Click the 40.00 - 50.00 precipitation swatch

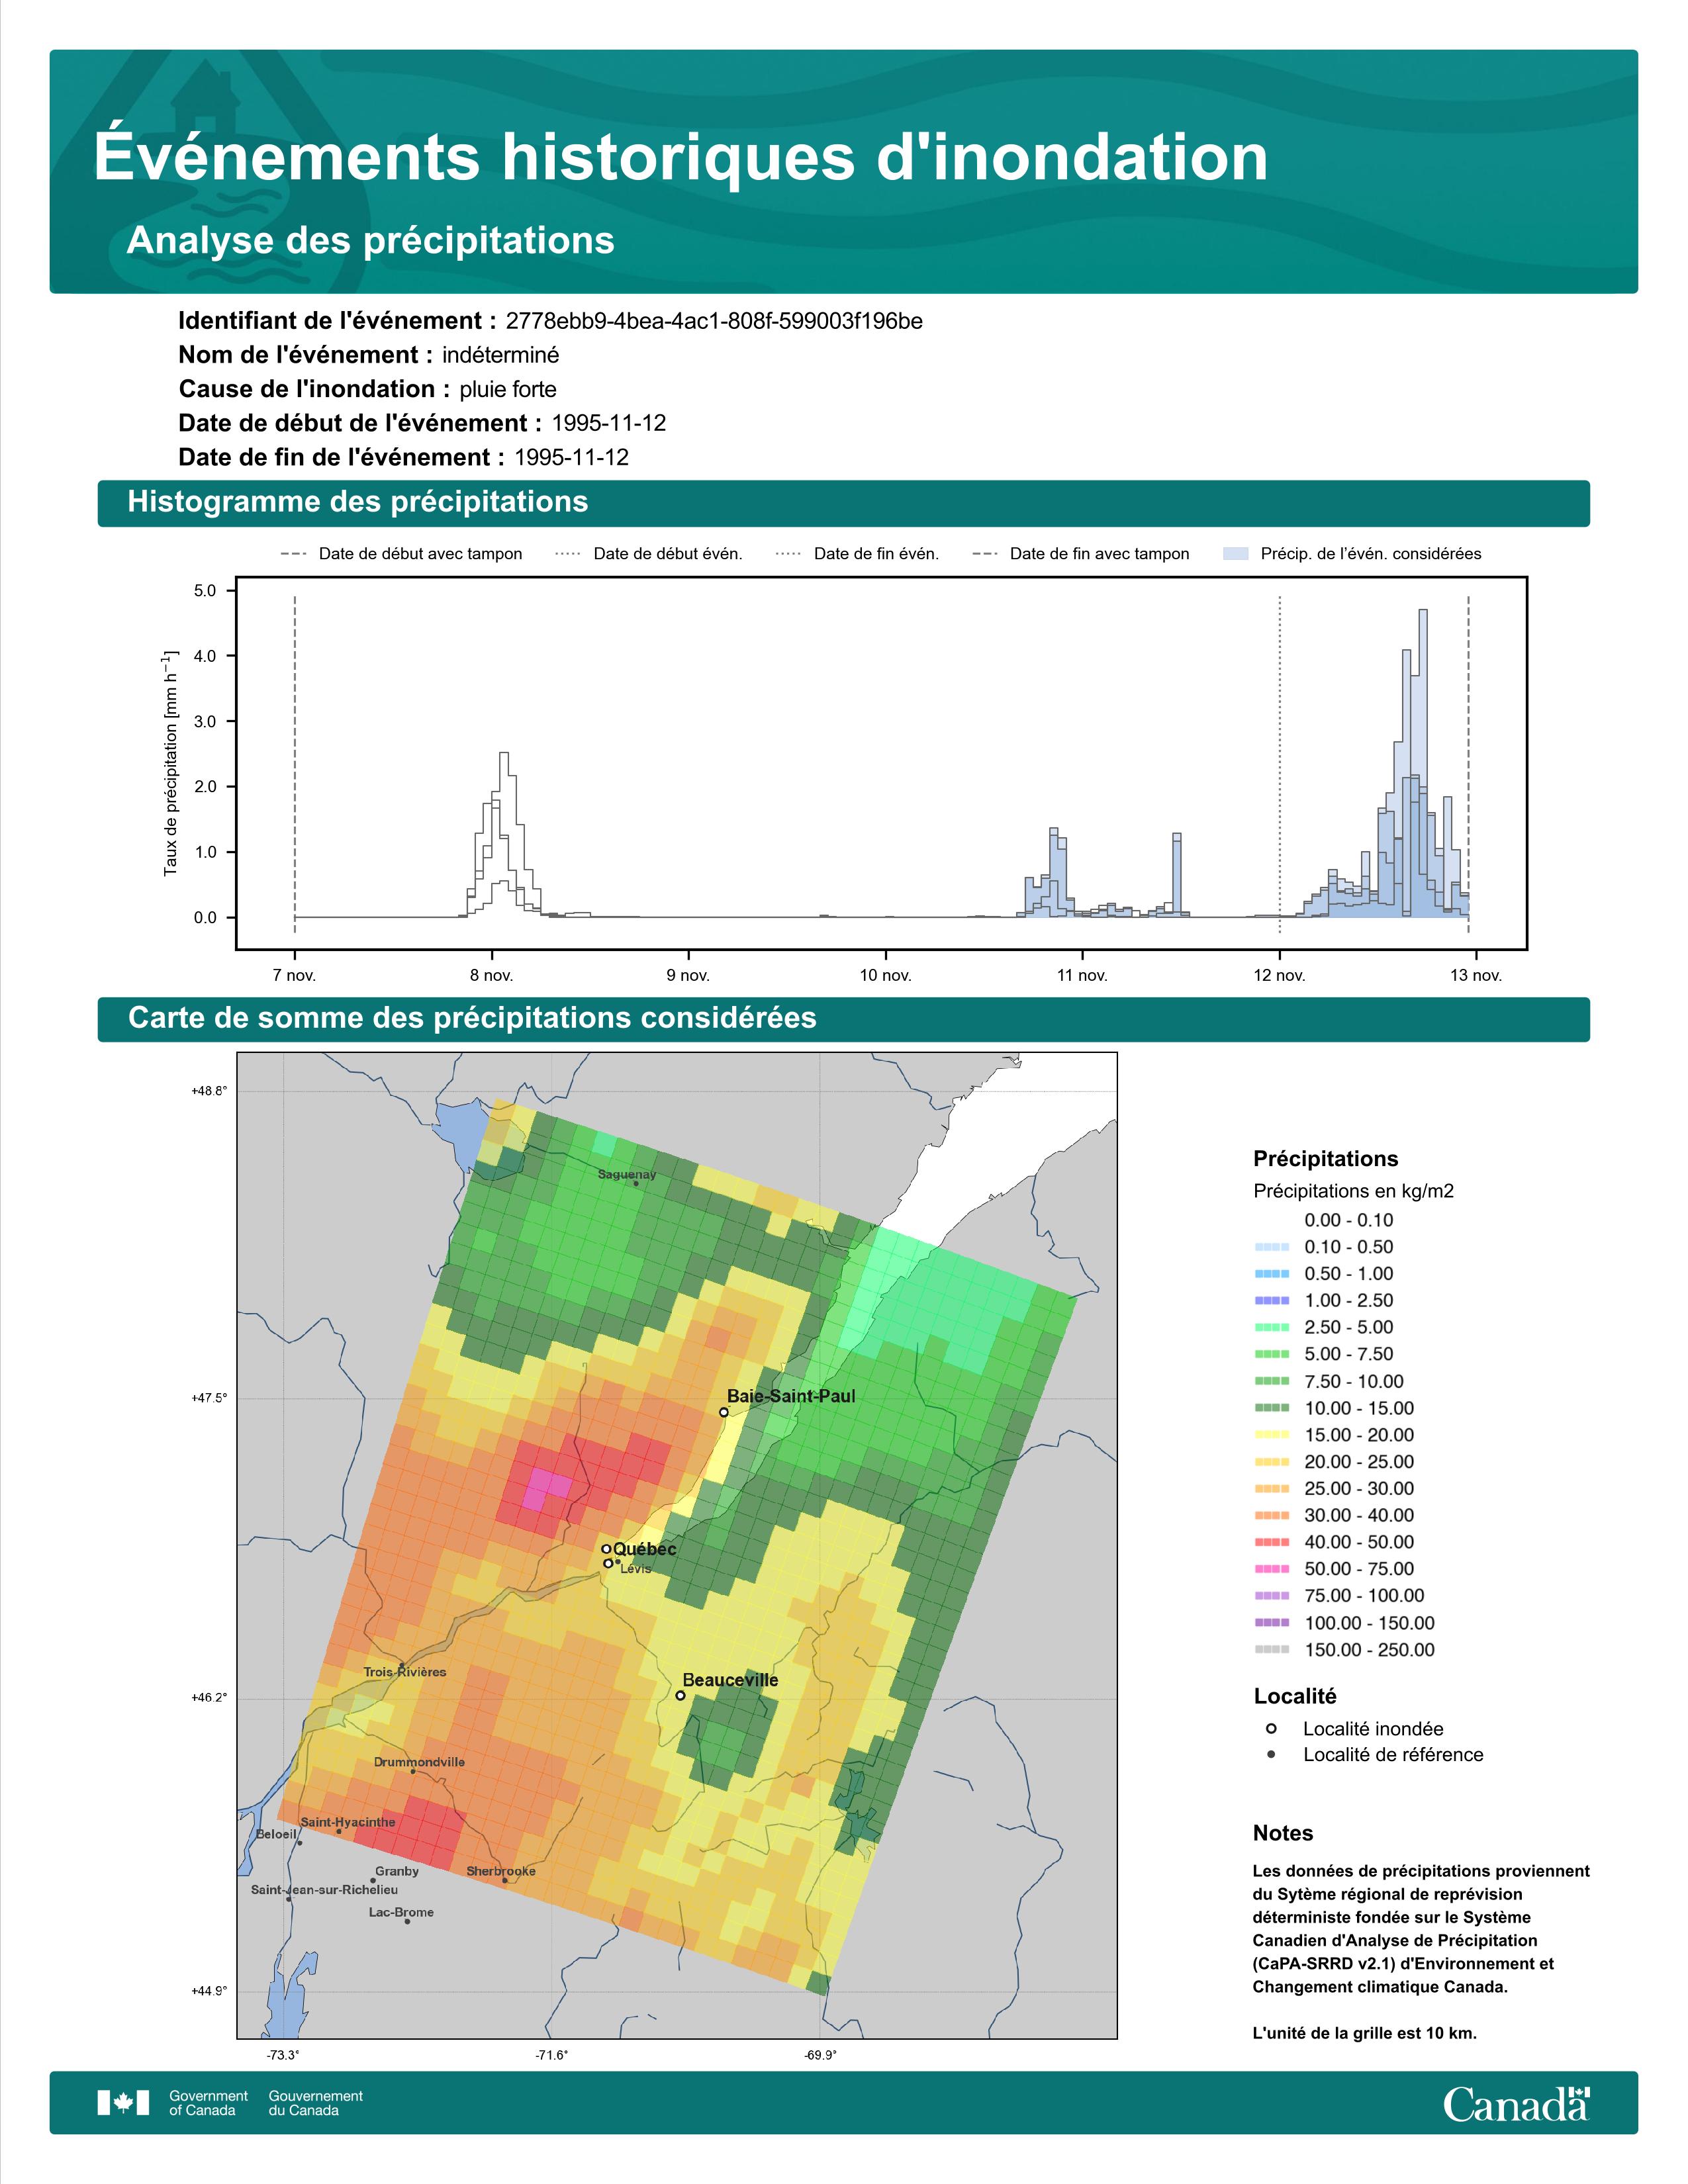[1271, 1542]
